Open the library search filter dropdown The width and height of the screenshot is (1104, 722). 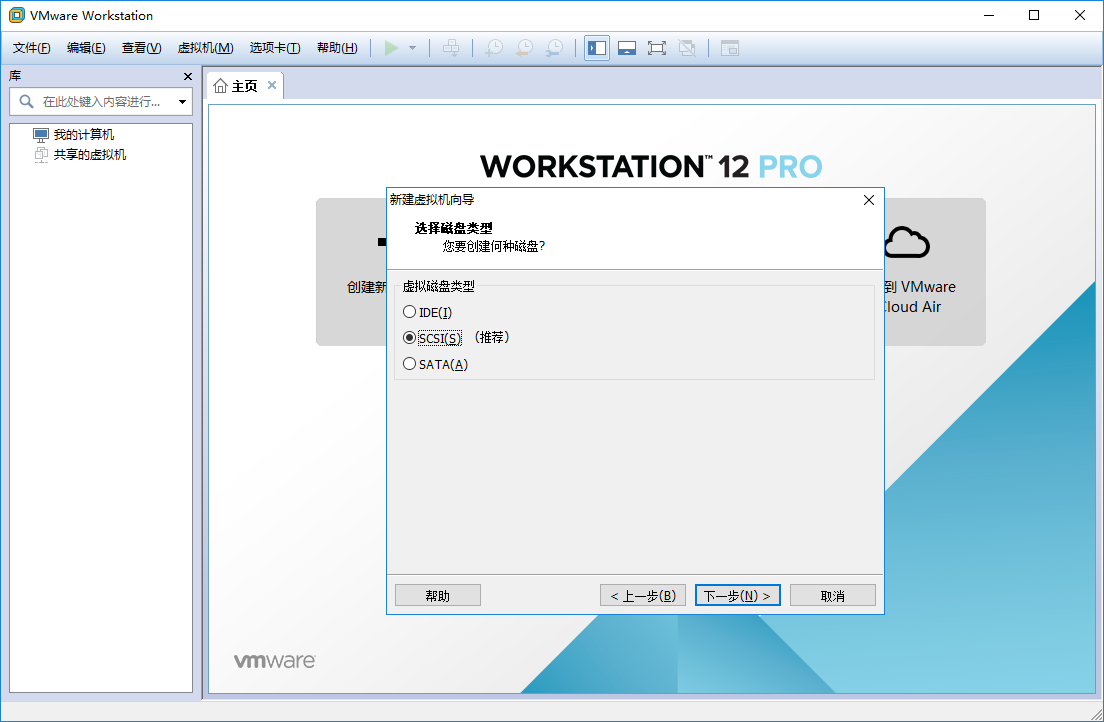182,101
